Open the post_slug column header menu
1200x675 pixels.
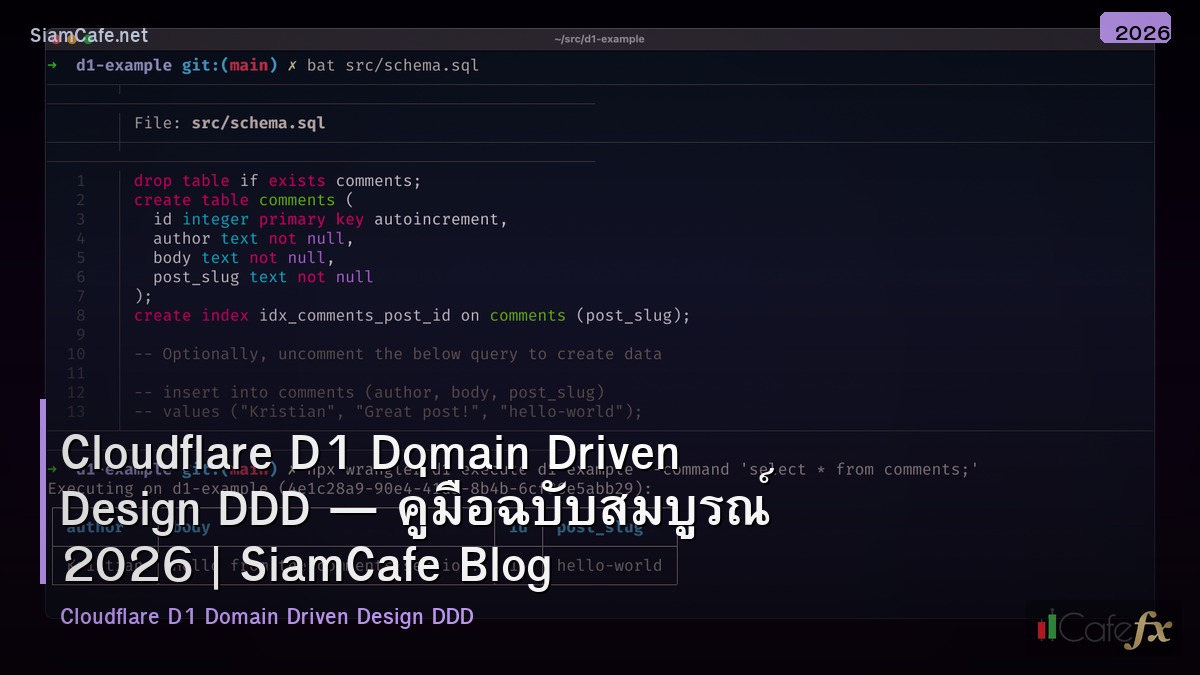(x=600, y=527)
